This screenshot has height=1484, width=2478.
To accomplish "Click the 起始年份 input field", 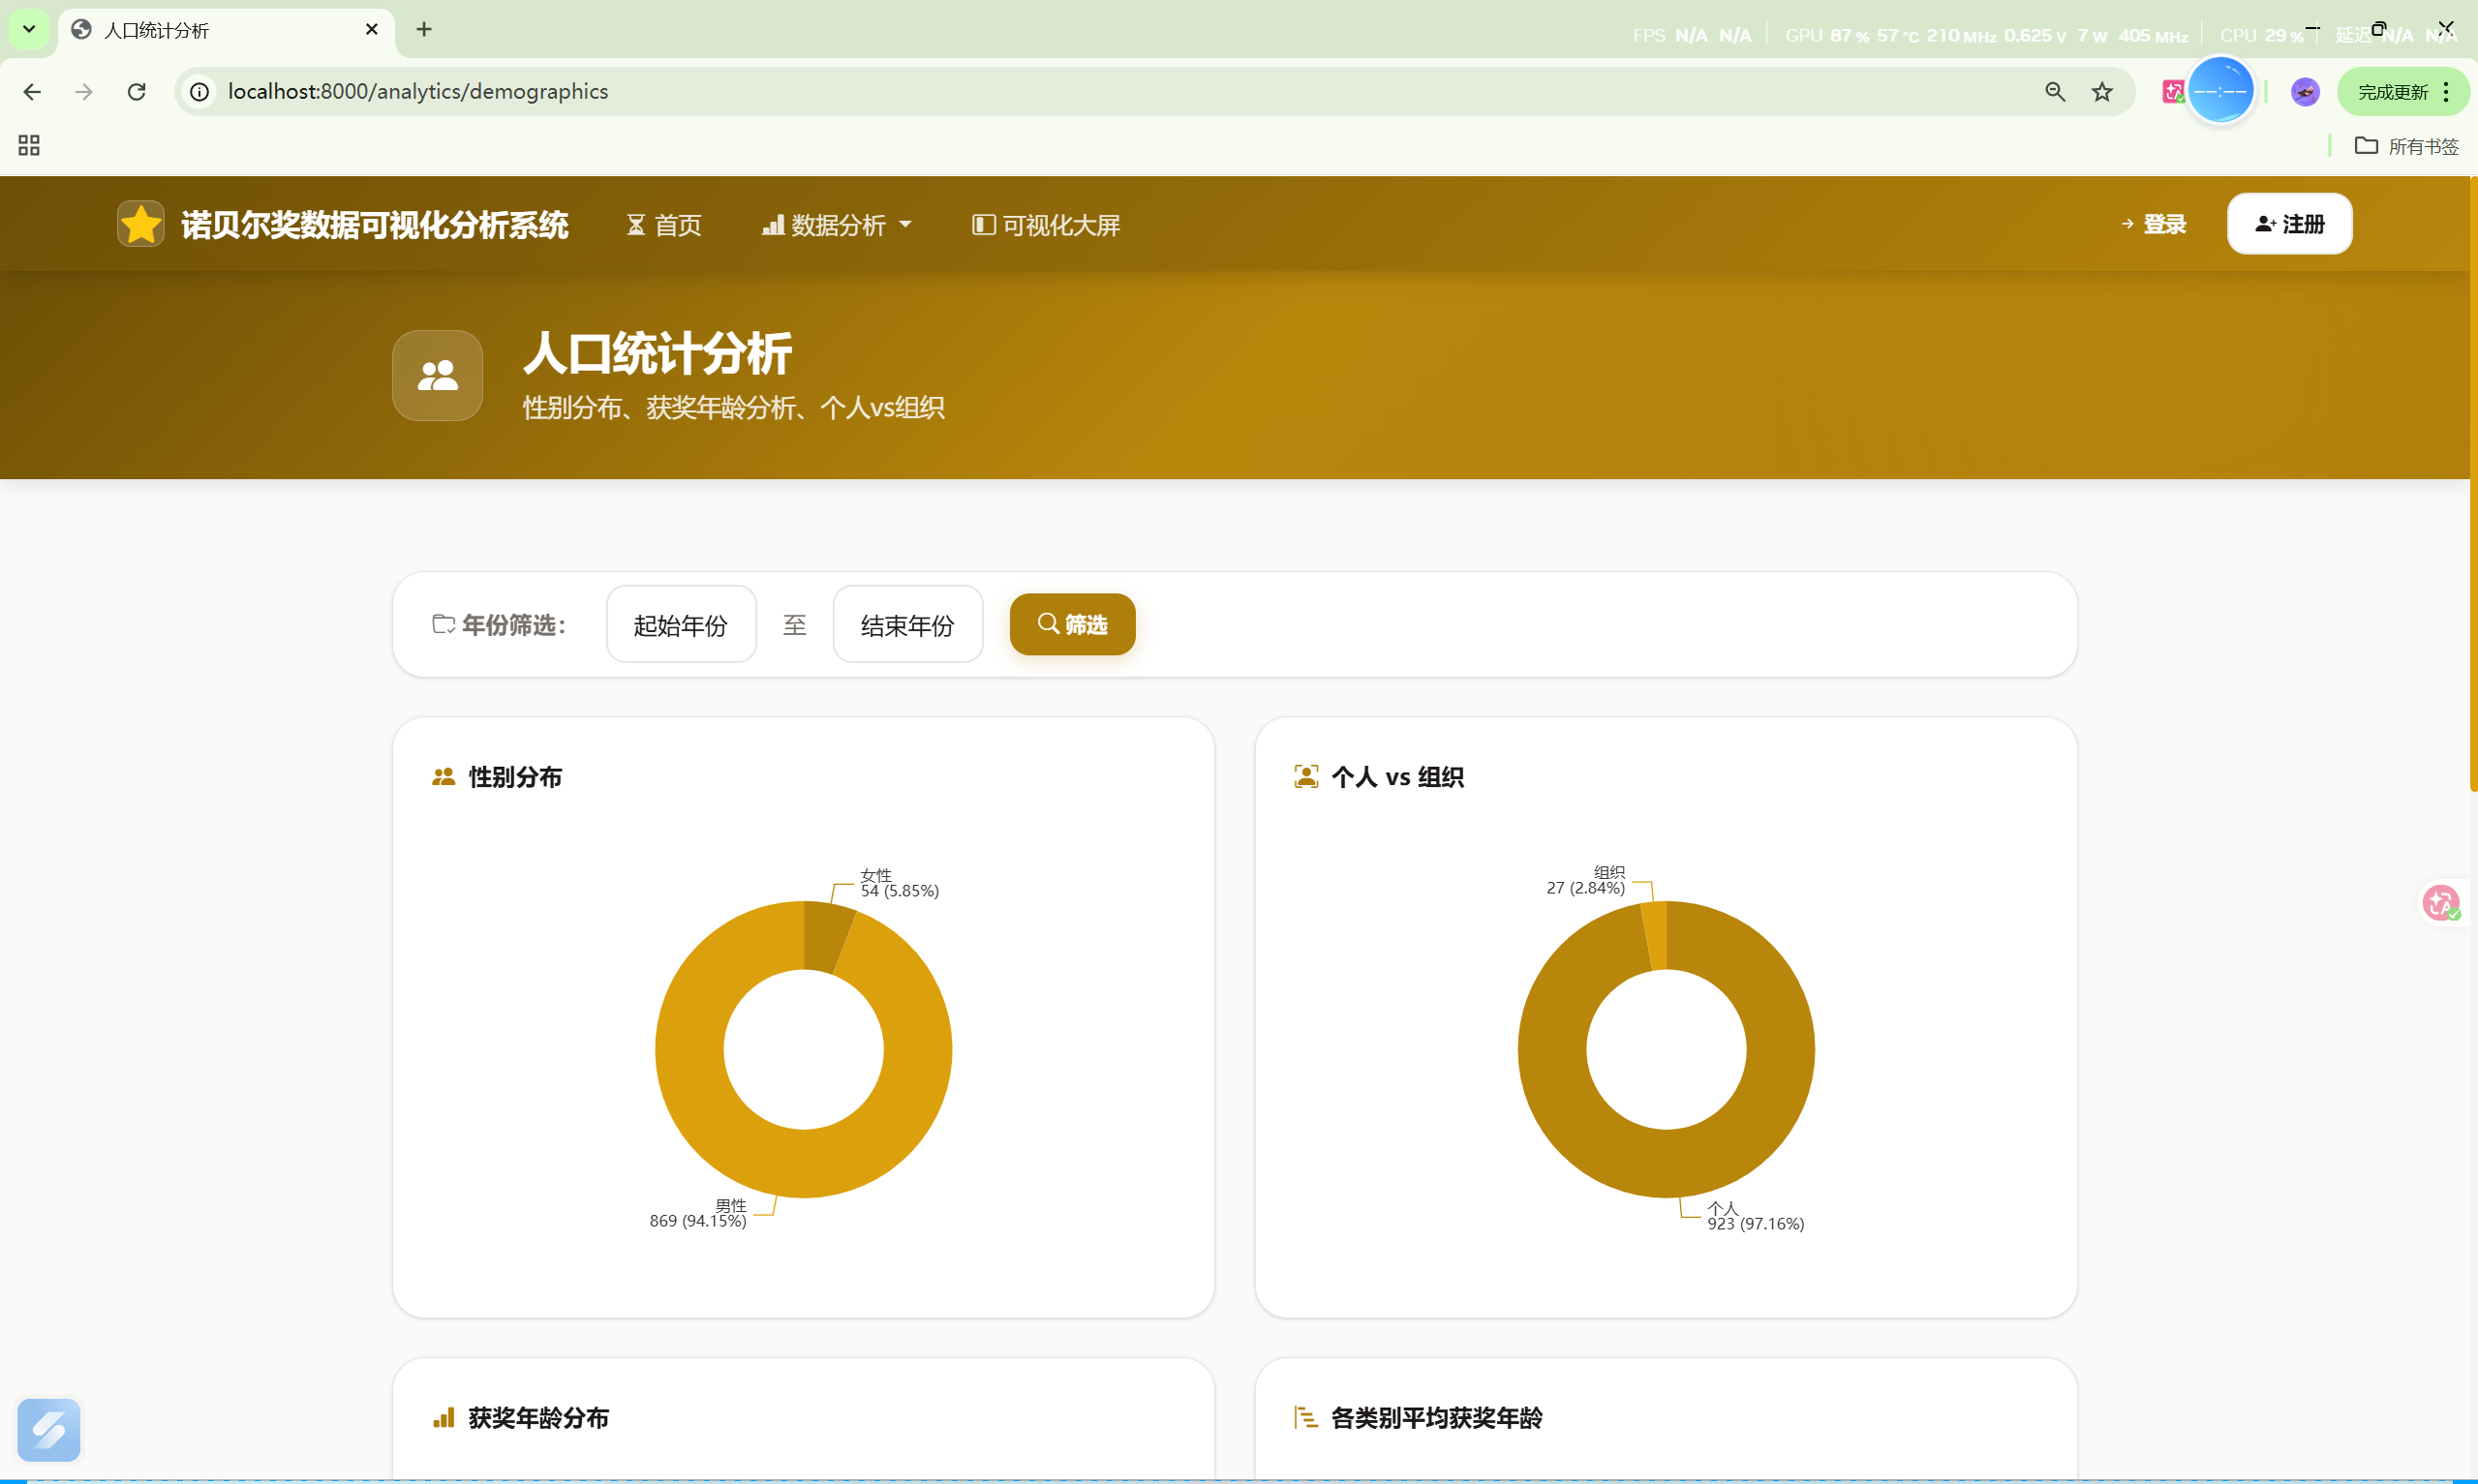I will pos(680,625).
